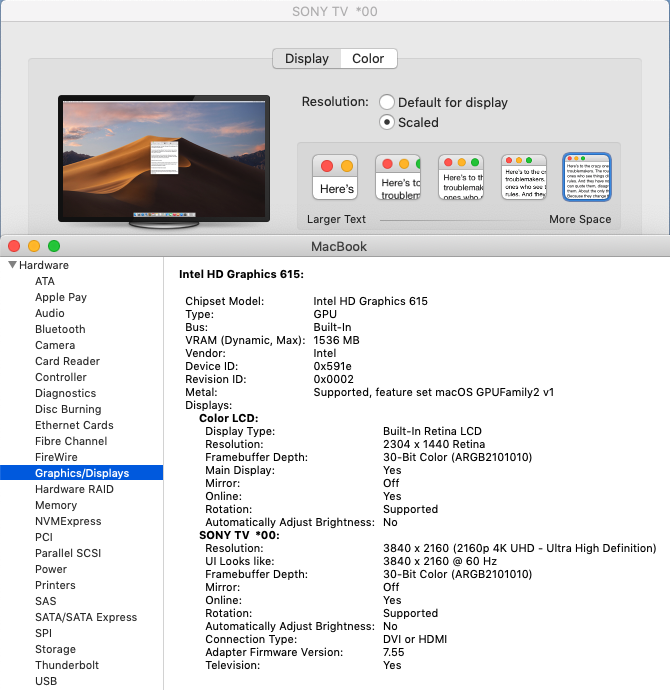The width and height of the screenshot is (670, 690).
Task: Open the NVMExpress entry
Action: pyautogui.click(x=68, y=521)
